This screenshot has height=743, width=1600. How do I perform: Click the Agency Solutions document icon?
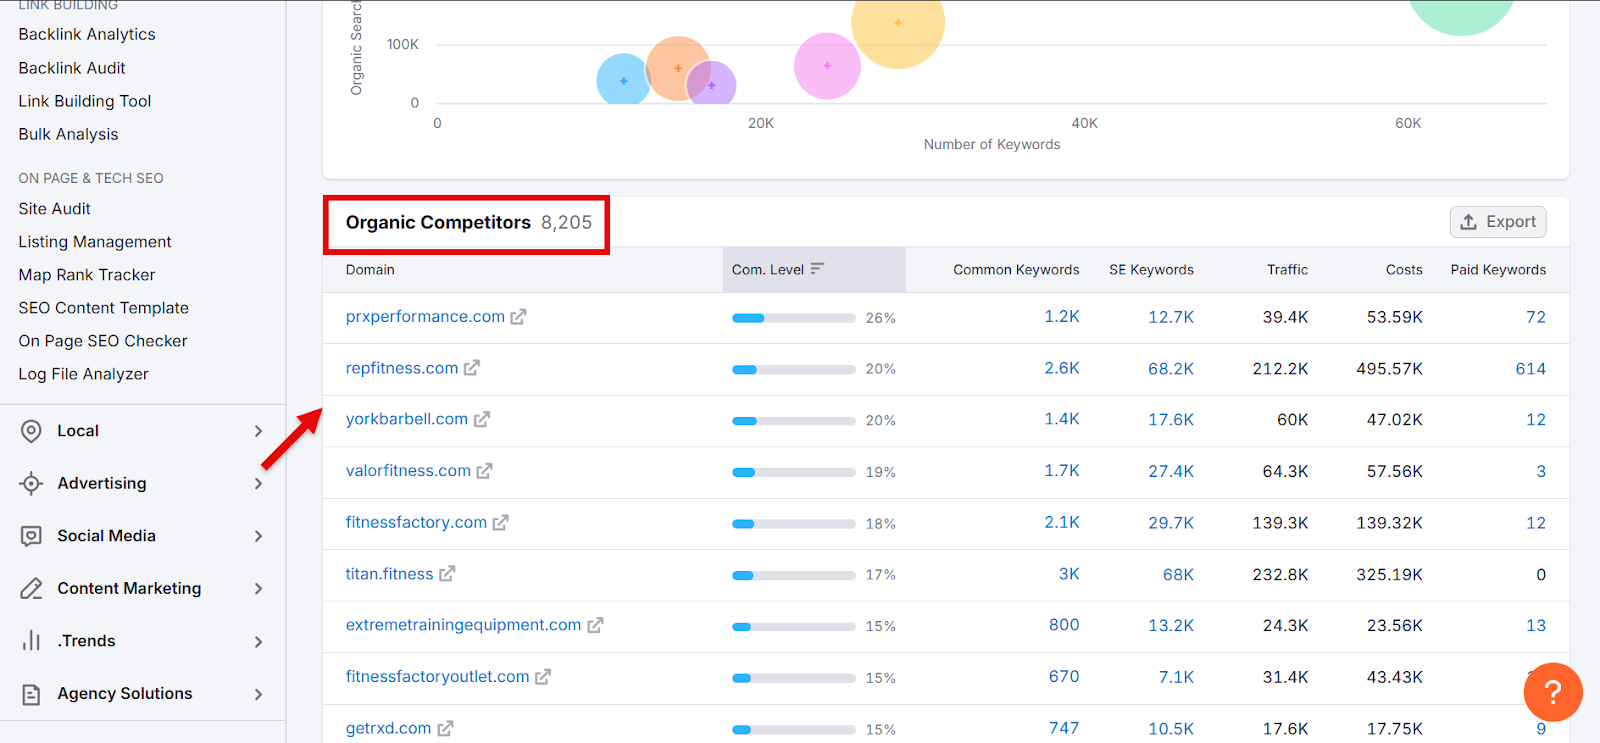coord(31,694)
